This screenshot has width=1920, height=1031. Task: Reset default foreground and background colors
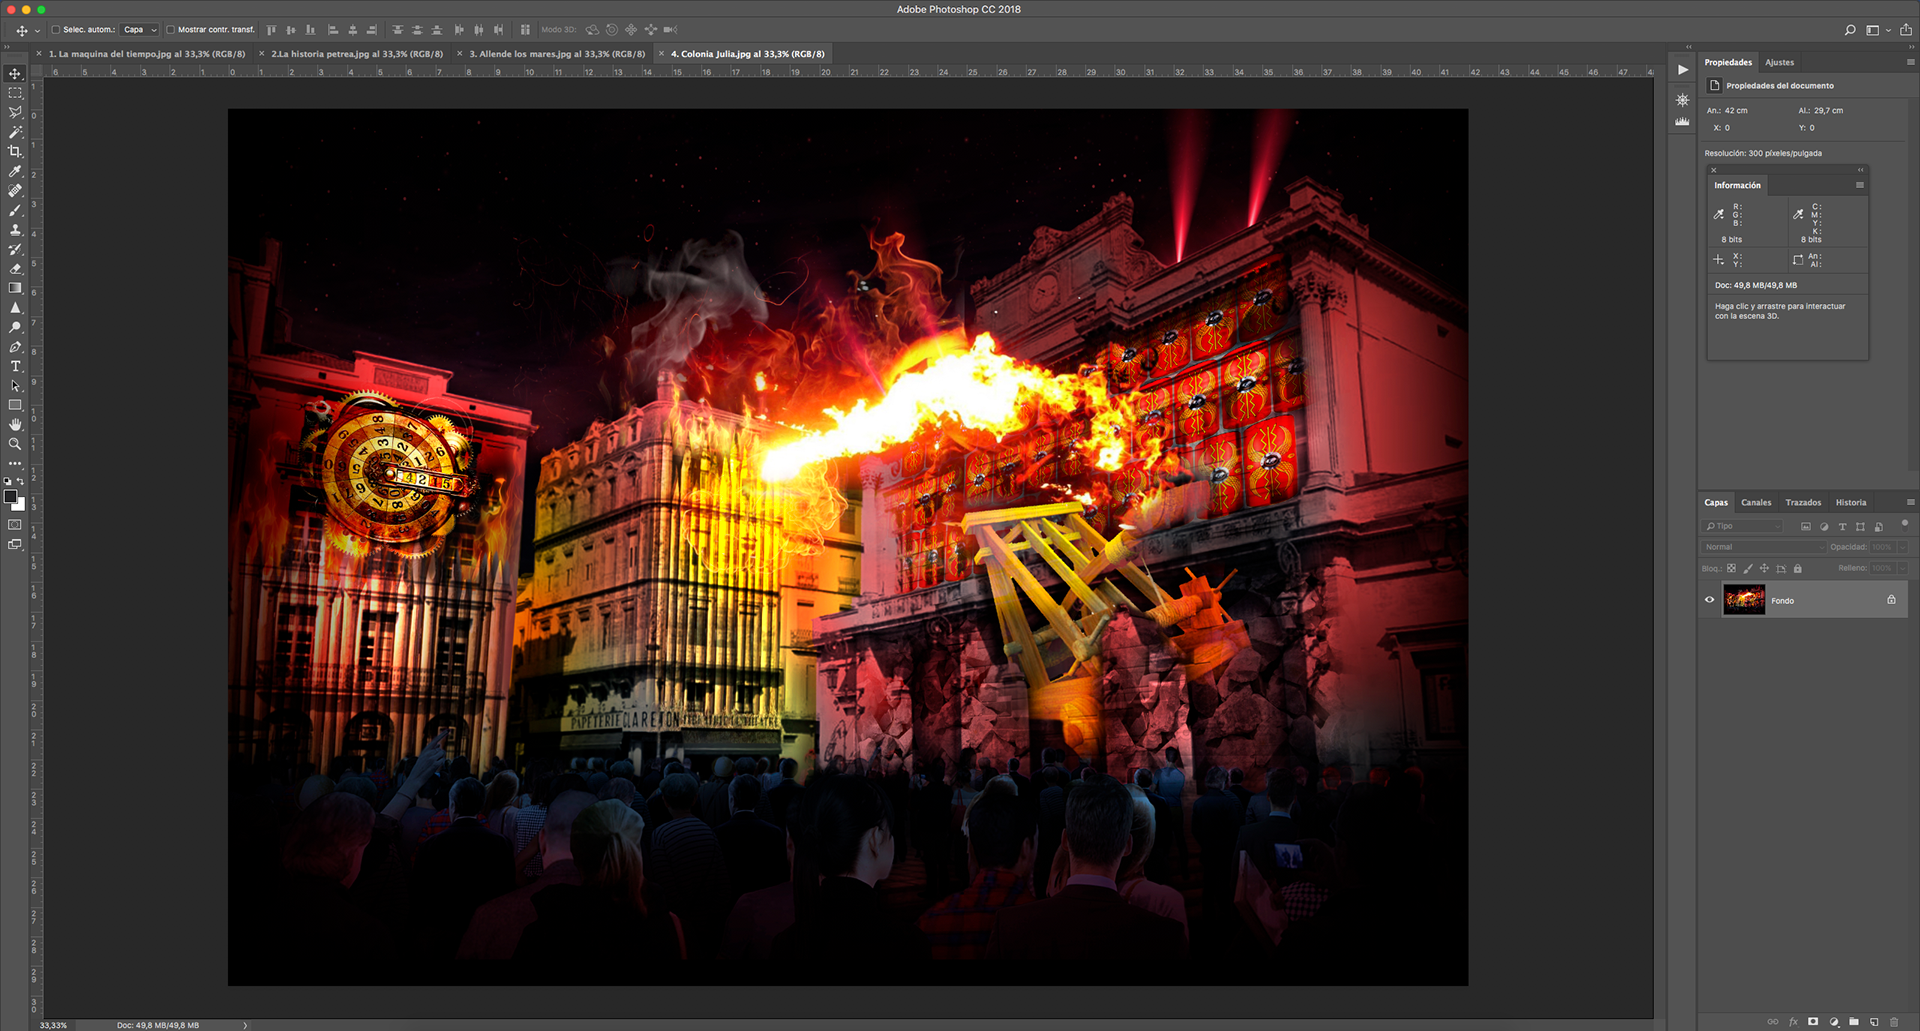[8, 481]
